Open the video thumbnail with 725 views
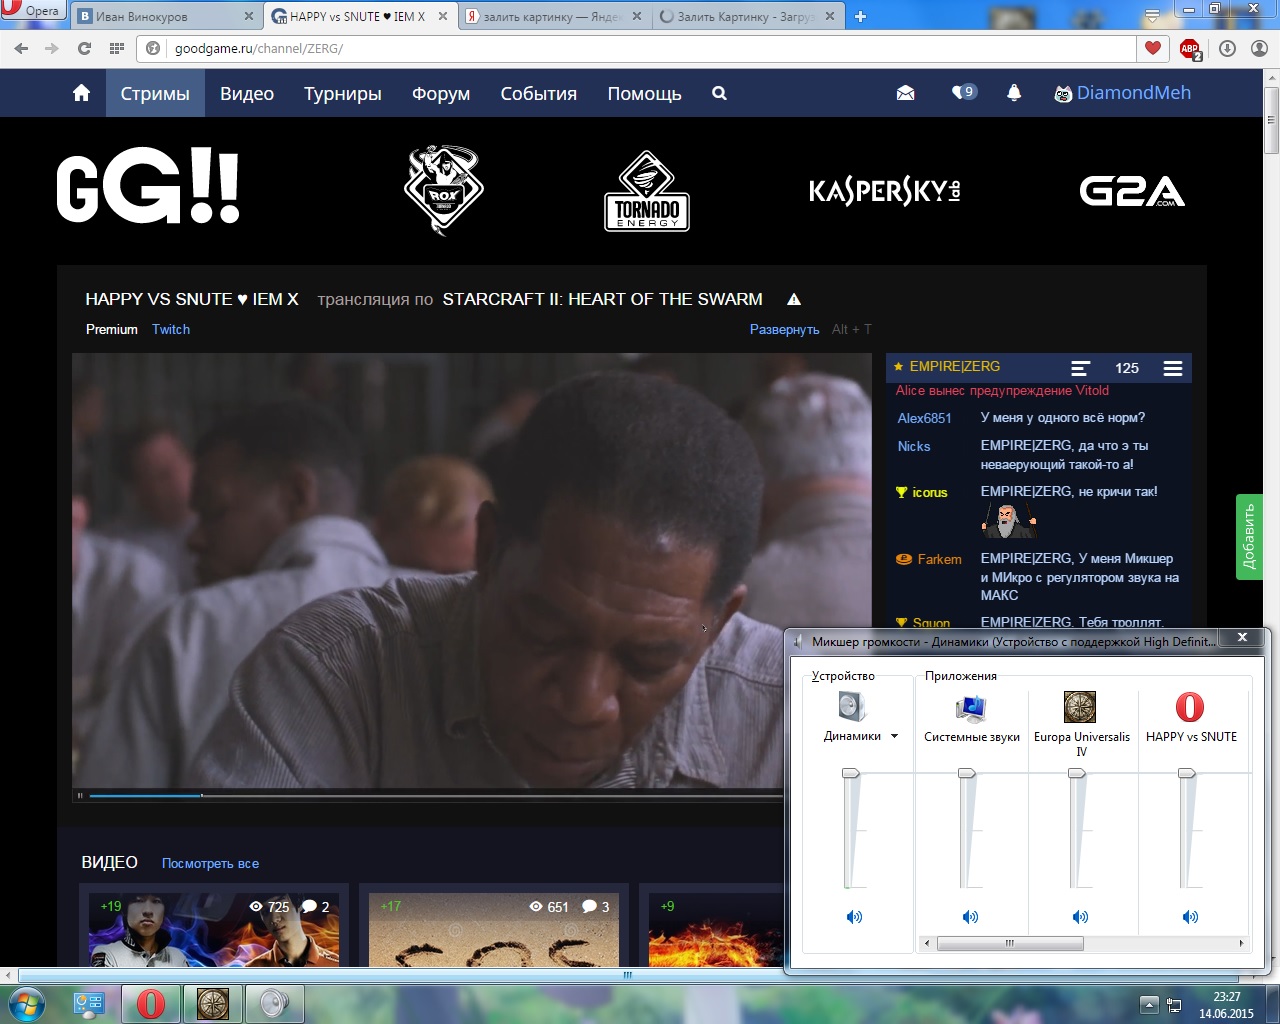The width and height of the screenshot is (1280, 1024). (214, 929)
